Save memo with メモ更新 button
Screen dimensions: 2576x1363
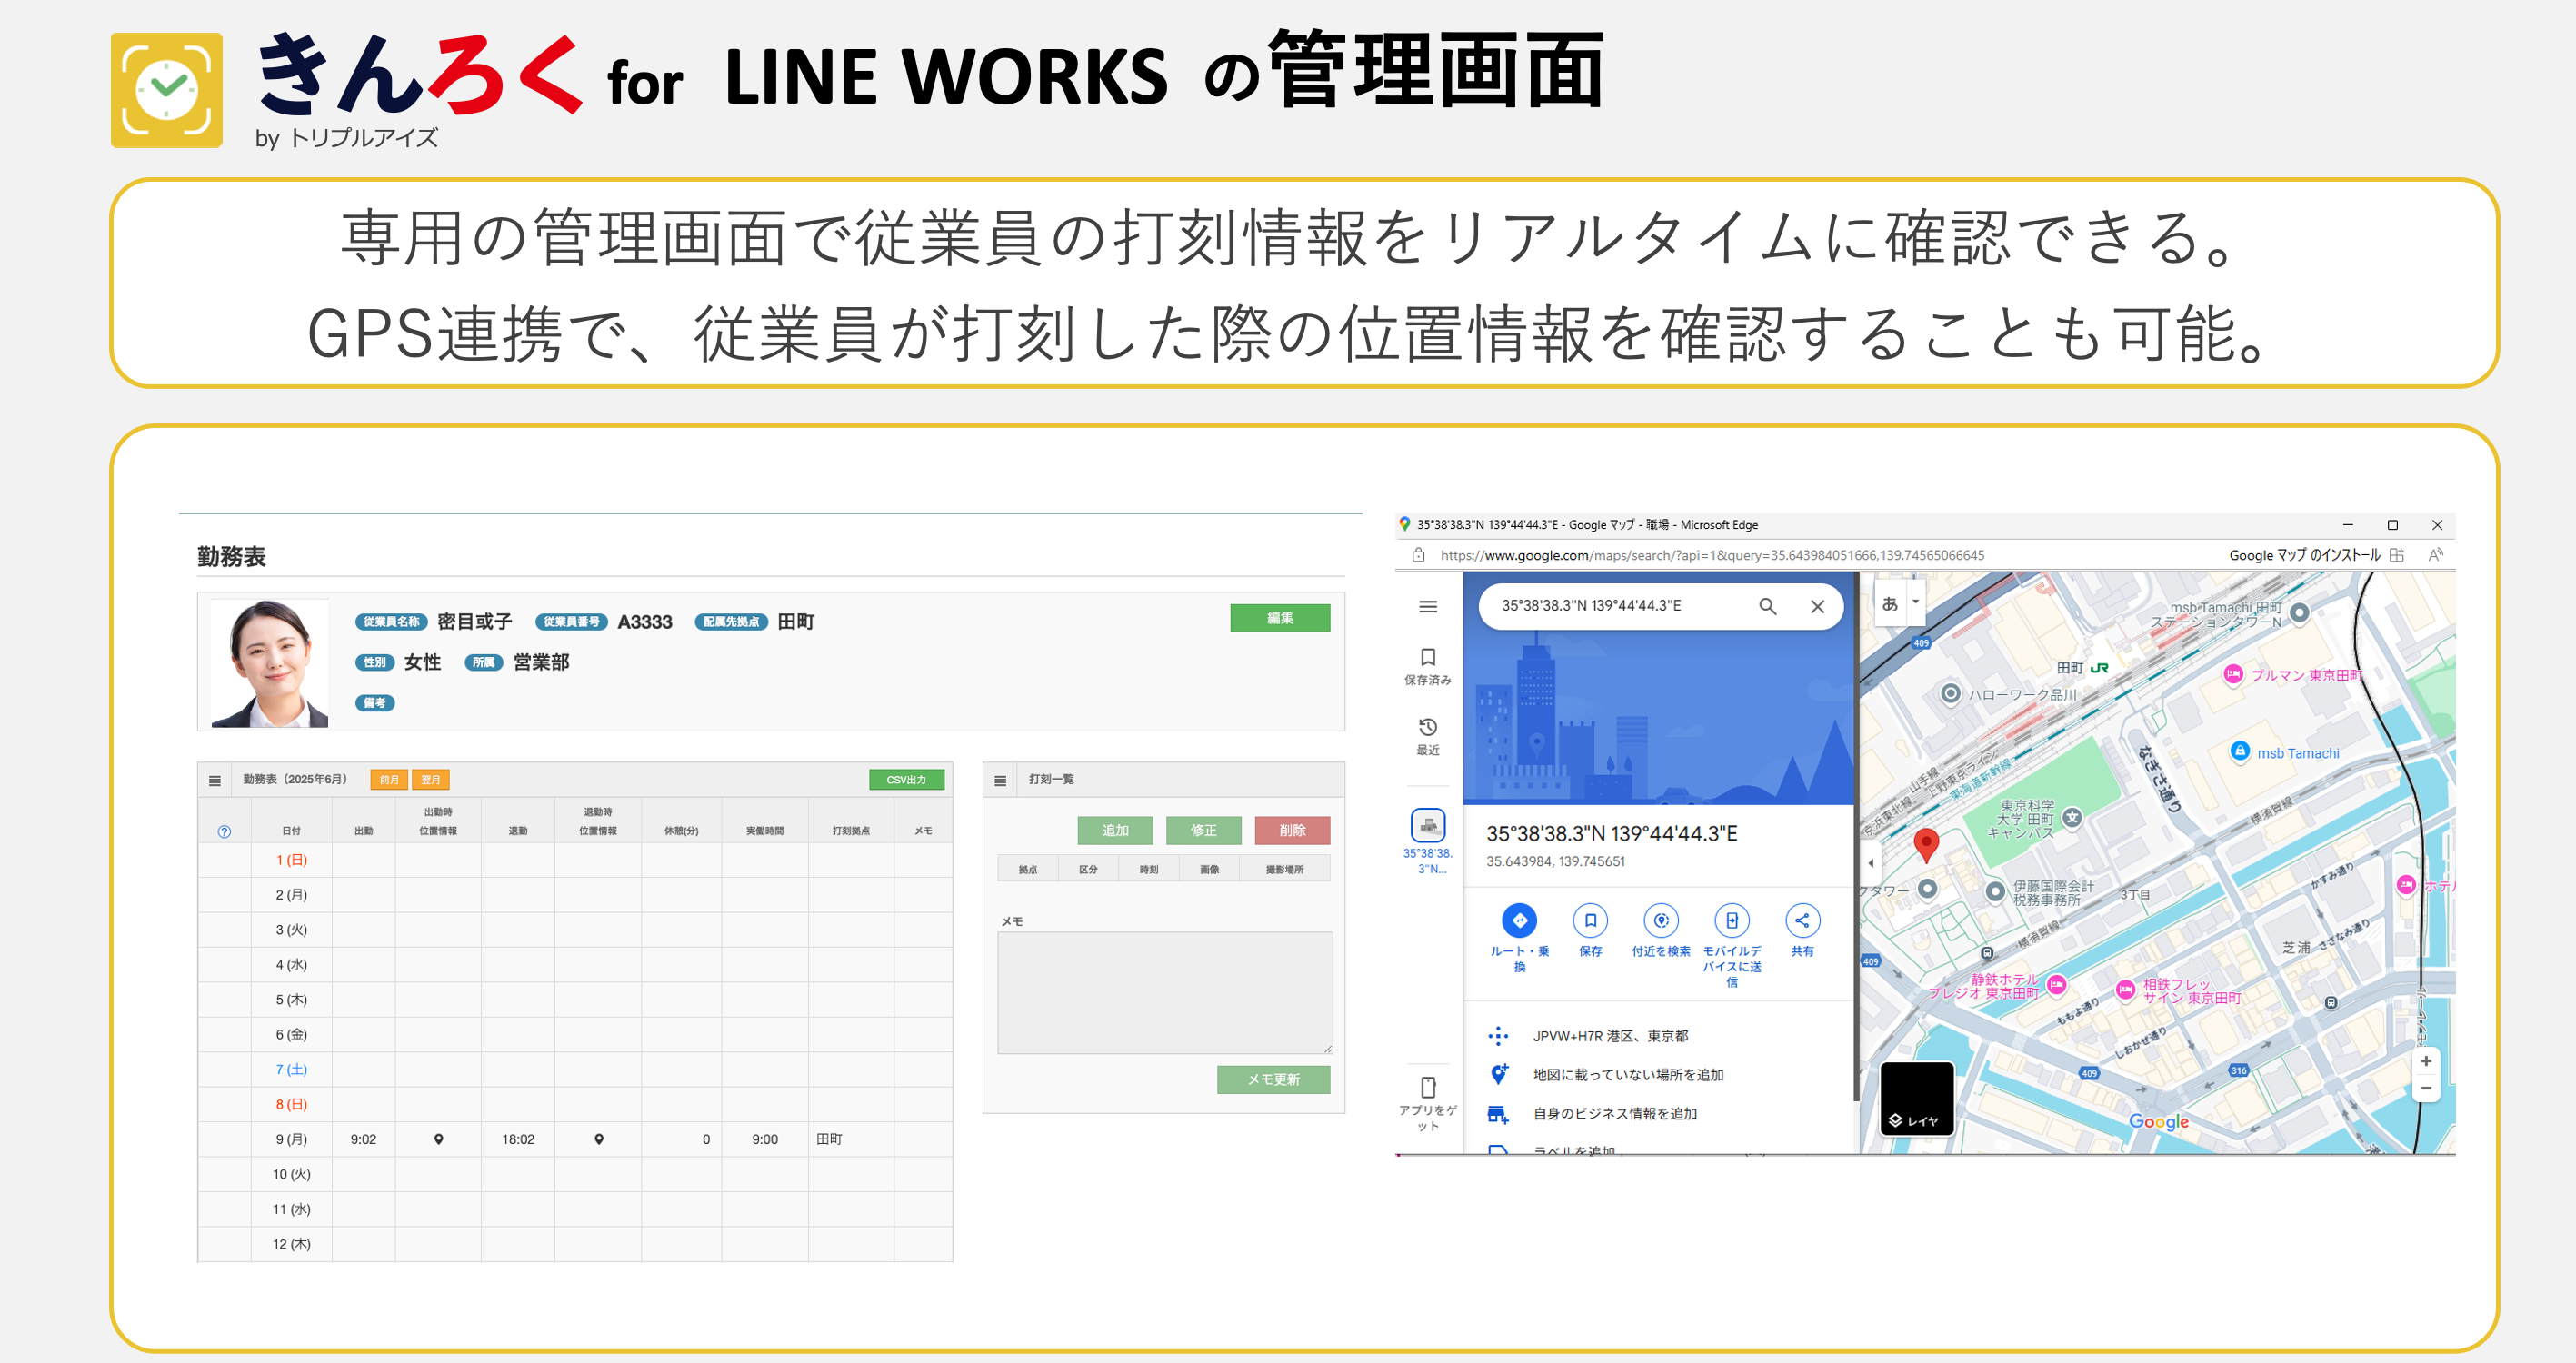(x=1273, y=1079)
